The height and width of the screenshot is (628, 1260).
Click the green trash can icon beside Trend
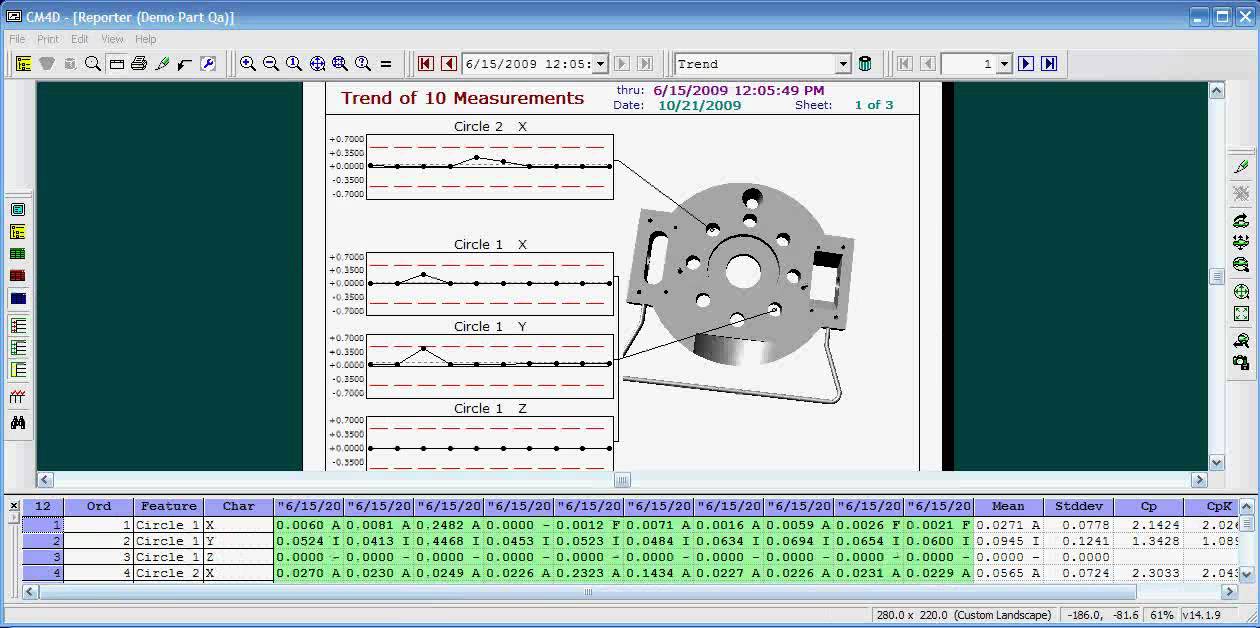pyautogui.click(x=865, y=64)
